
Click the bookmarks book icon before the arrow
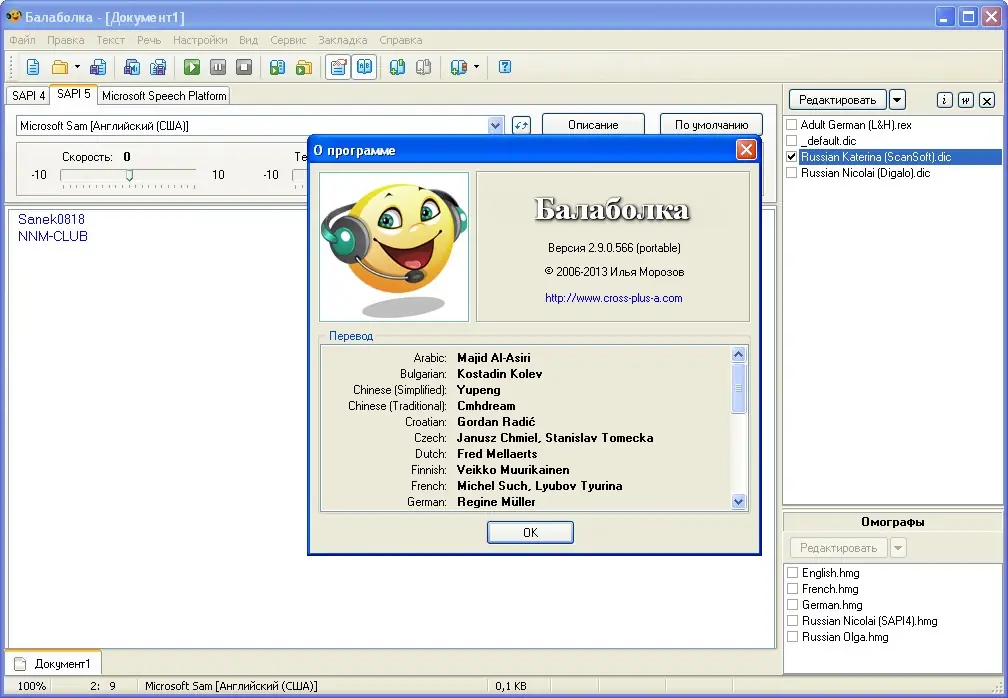pos(458,67)
